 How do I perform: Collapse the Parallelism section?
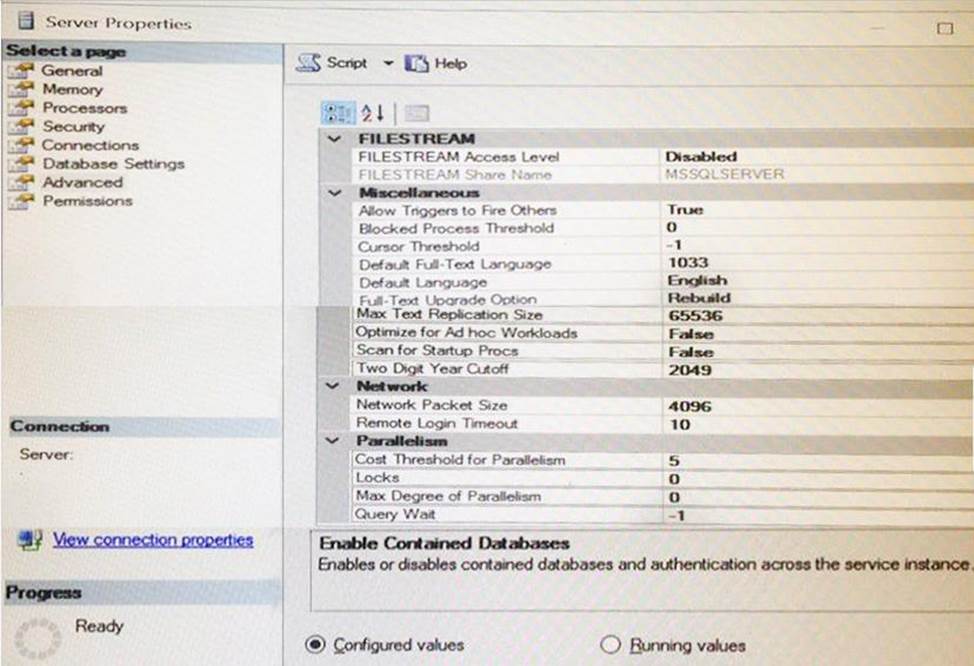334,440
